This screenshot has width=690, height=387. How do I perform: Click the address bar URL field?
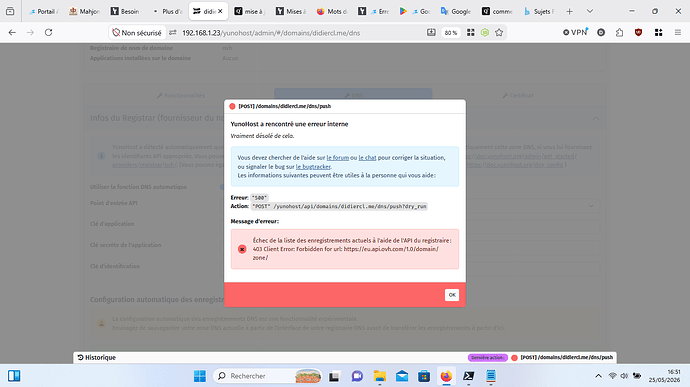(x=271, y=33)
